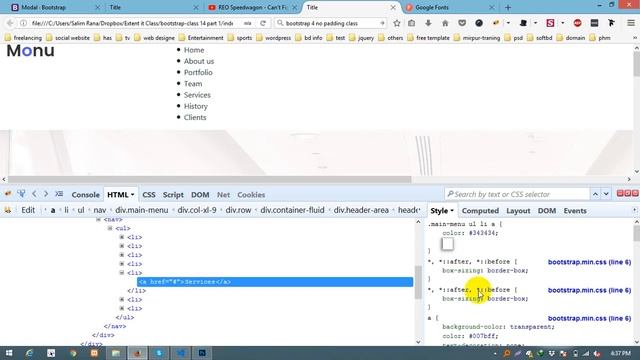Viewport: 640px width, 360px height.
Task: Click the color preview swatch under #343434
Action: [448, 244]
